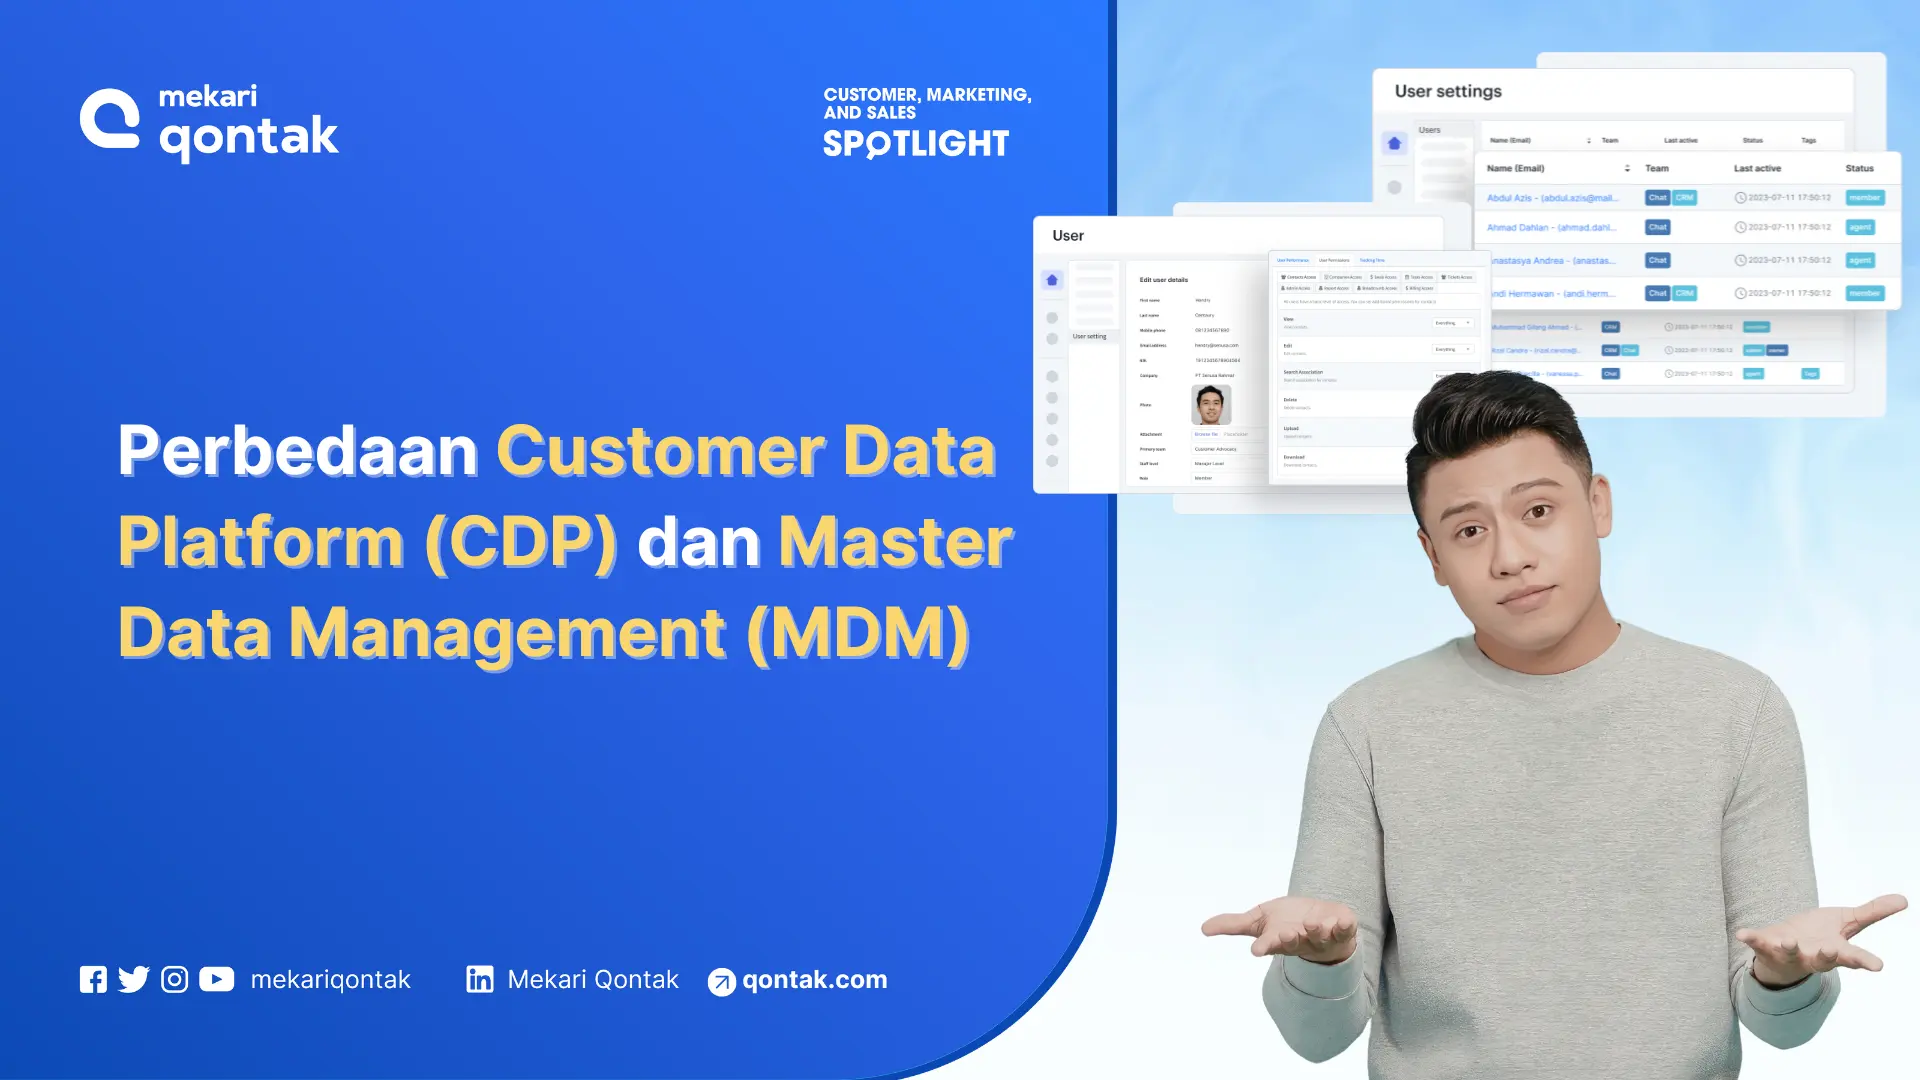
Task: Click the CRM badge in Abdul Azis row
Action: (1684, 198)
